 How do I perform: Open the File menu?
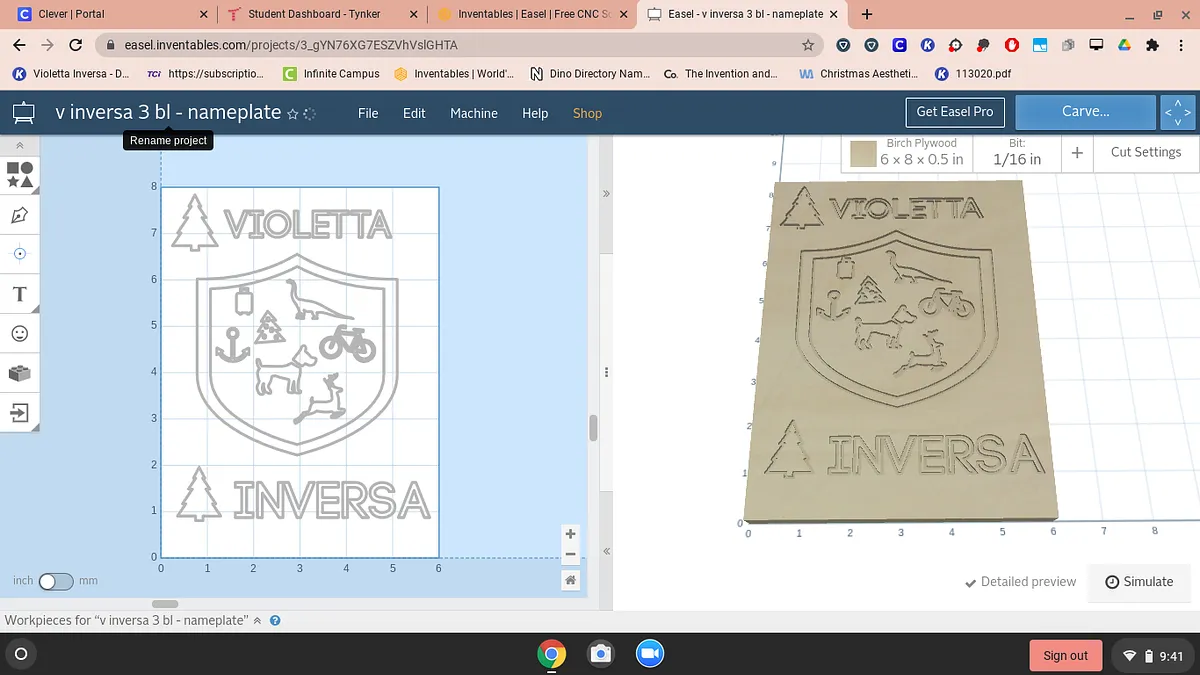368,113
